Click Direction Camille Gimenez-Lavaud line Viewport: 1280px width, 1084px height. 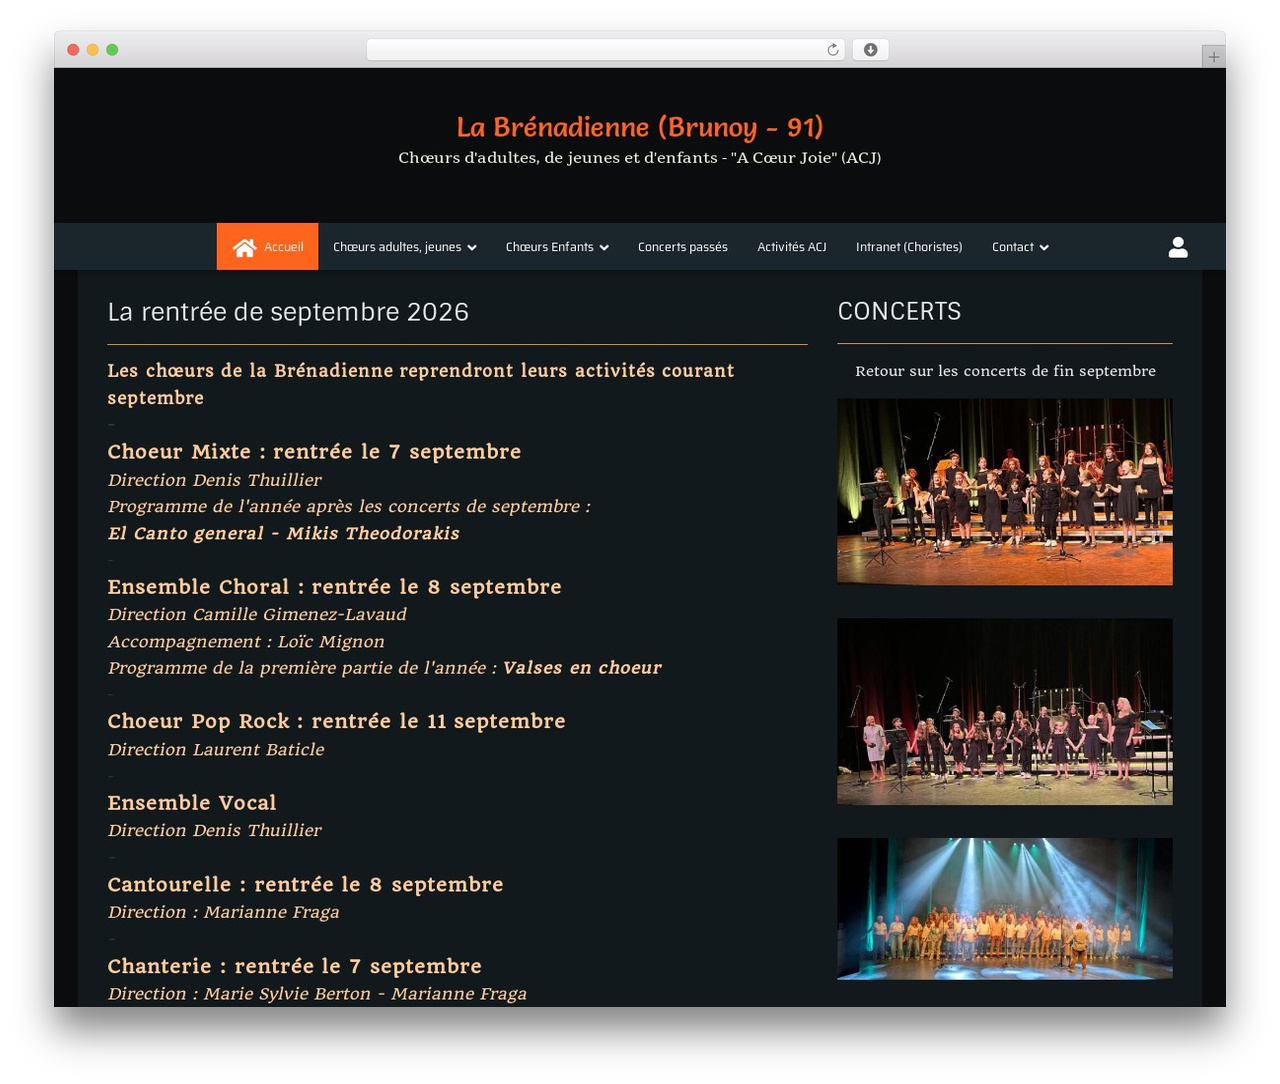[257, 614]
